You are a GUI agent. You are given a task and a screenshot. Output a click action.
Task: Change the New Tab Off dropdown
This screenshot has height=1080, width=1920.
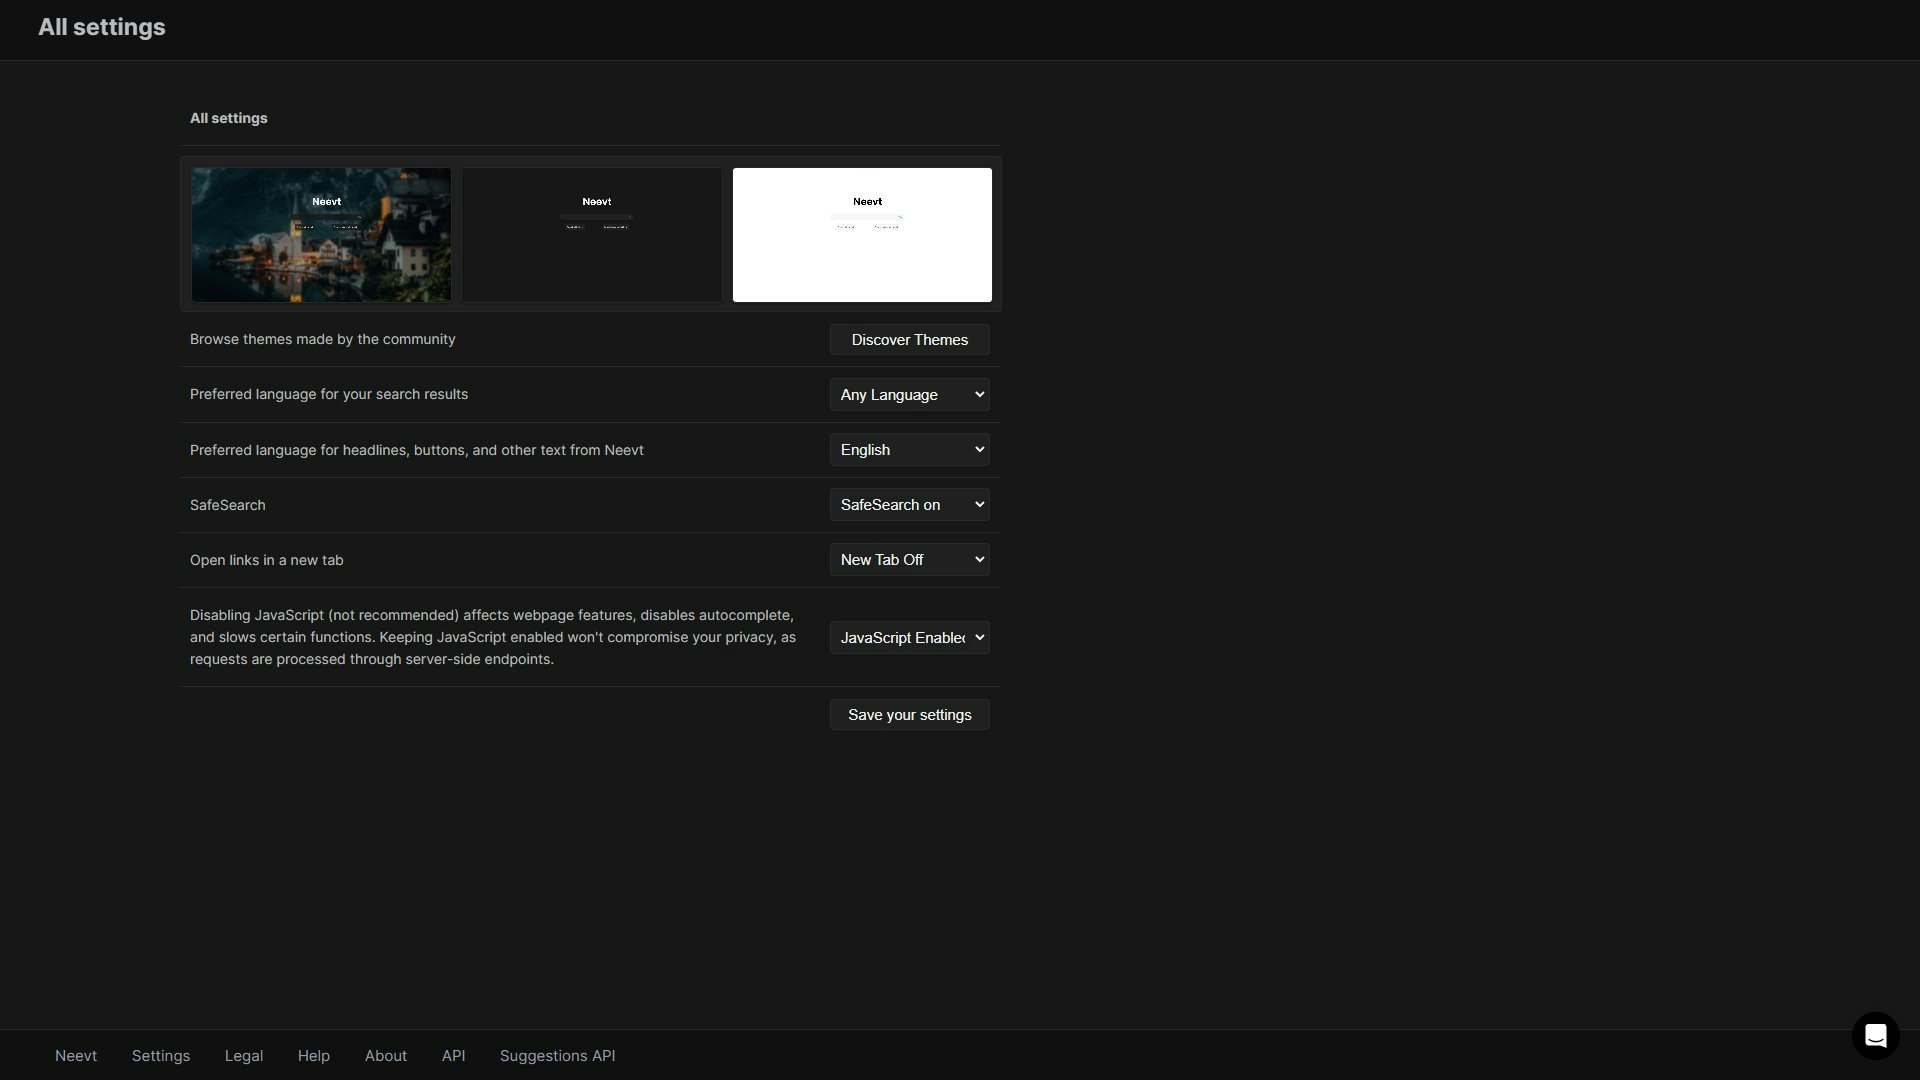click(x=909, y=560)
